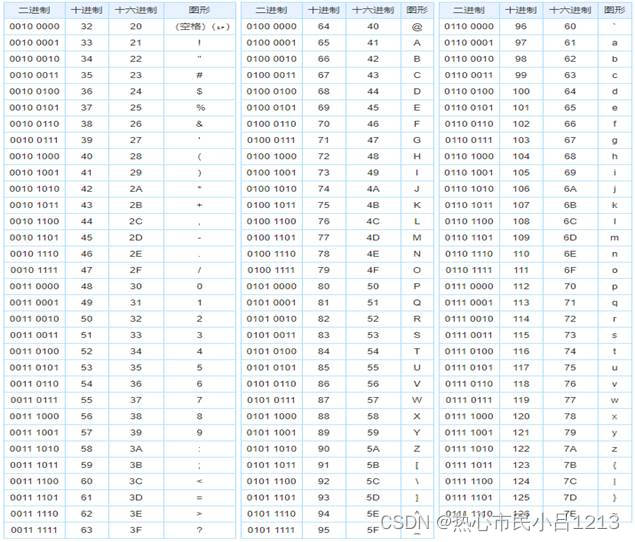635x542 pixels.
Task: Select the # character cell
Action: [199, 75]
